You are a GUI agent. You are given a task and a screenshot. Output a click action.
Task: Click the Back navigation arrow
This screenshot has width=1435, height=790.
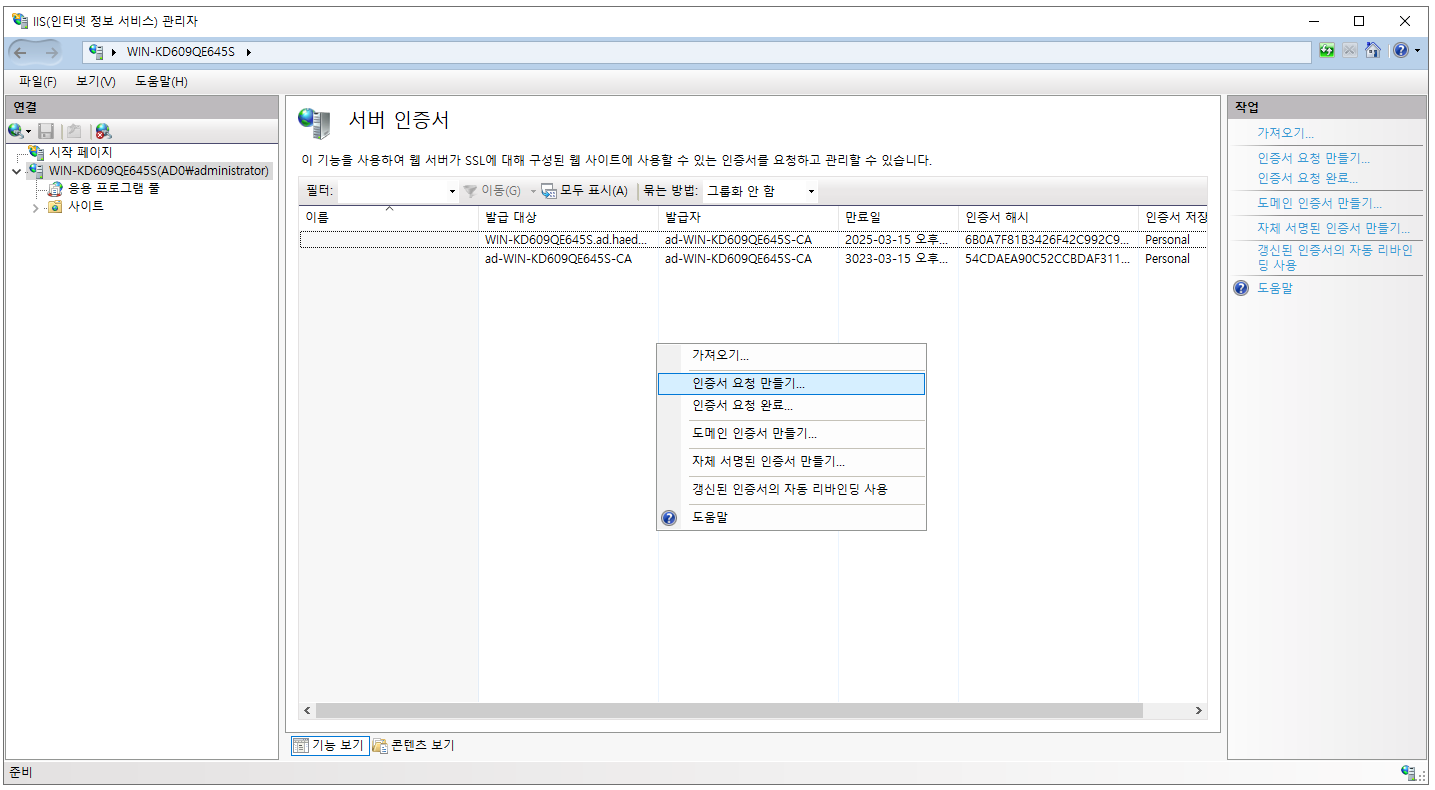point(21,52)
